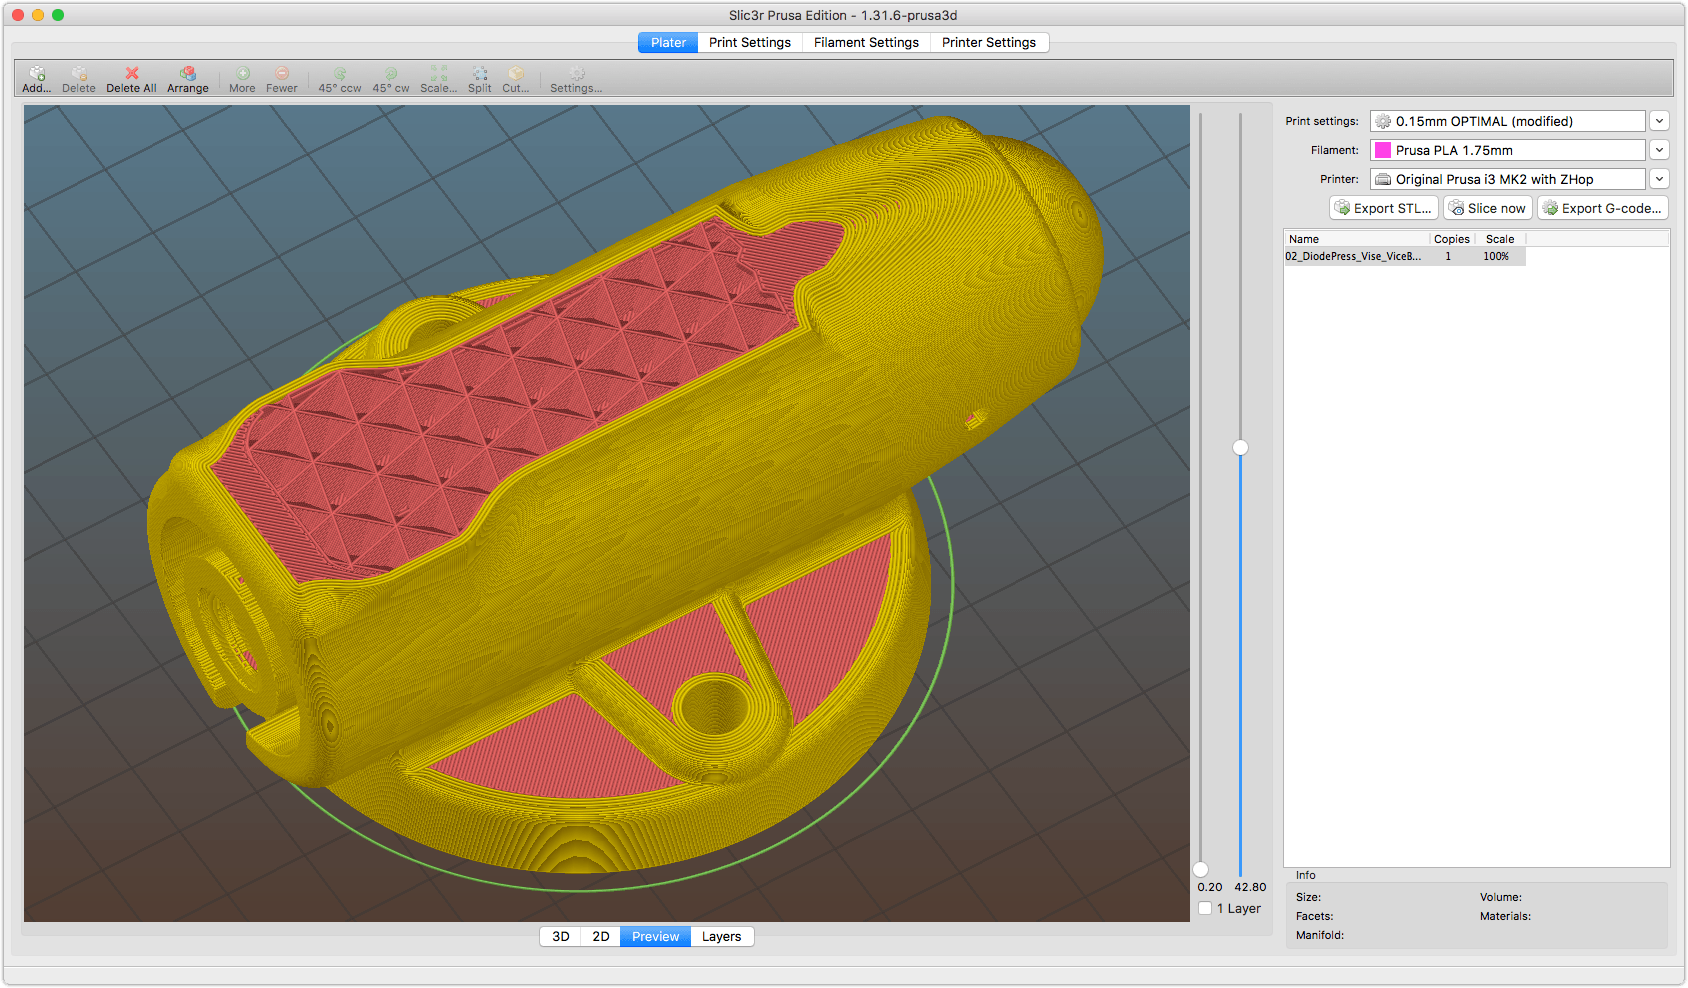Open the Filament selection dropdown
The height and width of the screenshot is (988, 1688).
tap(1659, 149)
